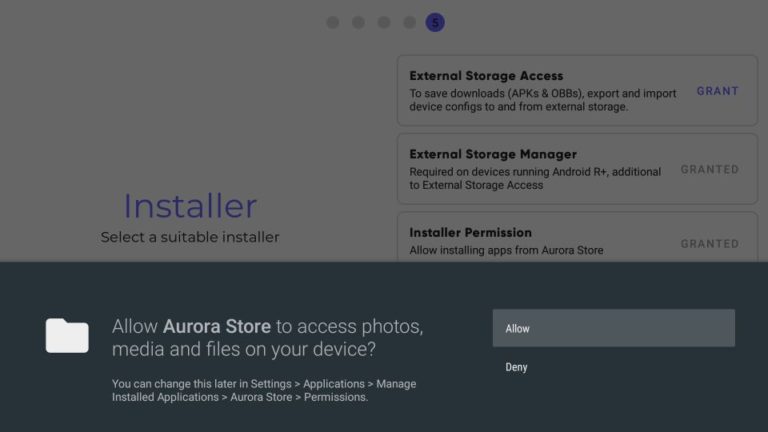Grant External Storage Access permission
This screenshot has height=432, width=768.
718,91
